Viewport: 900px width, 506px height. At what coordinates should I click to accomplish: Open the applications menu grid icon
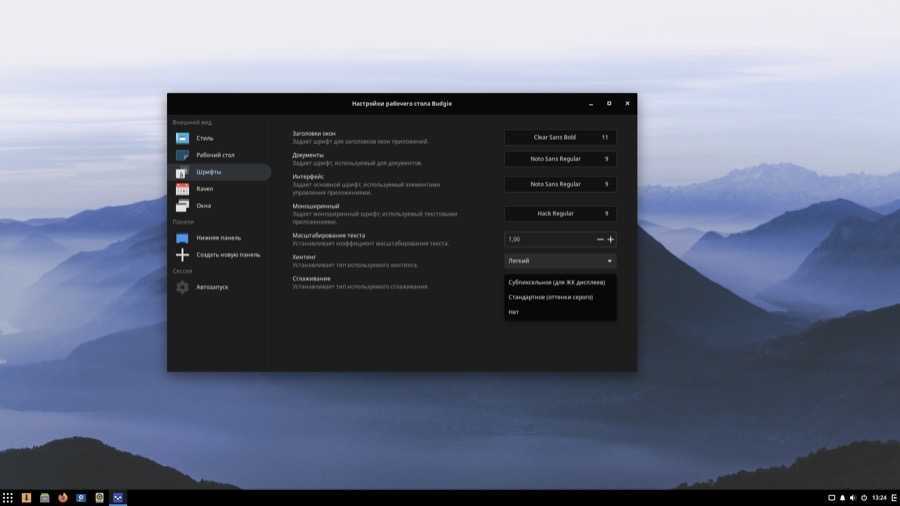[x=7, y=498]
